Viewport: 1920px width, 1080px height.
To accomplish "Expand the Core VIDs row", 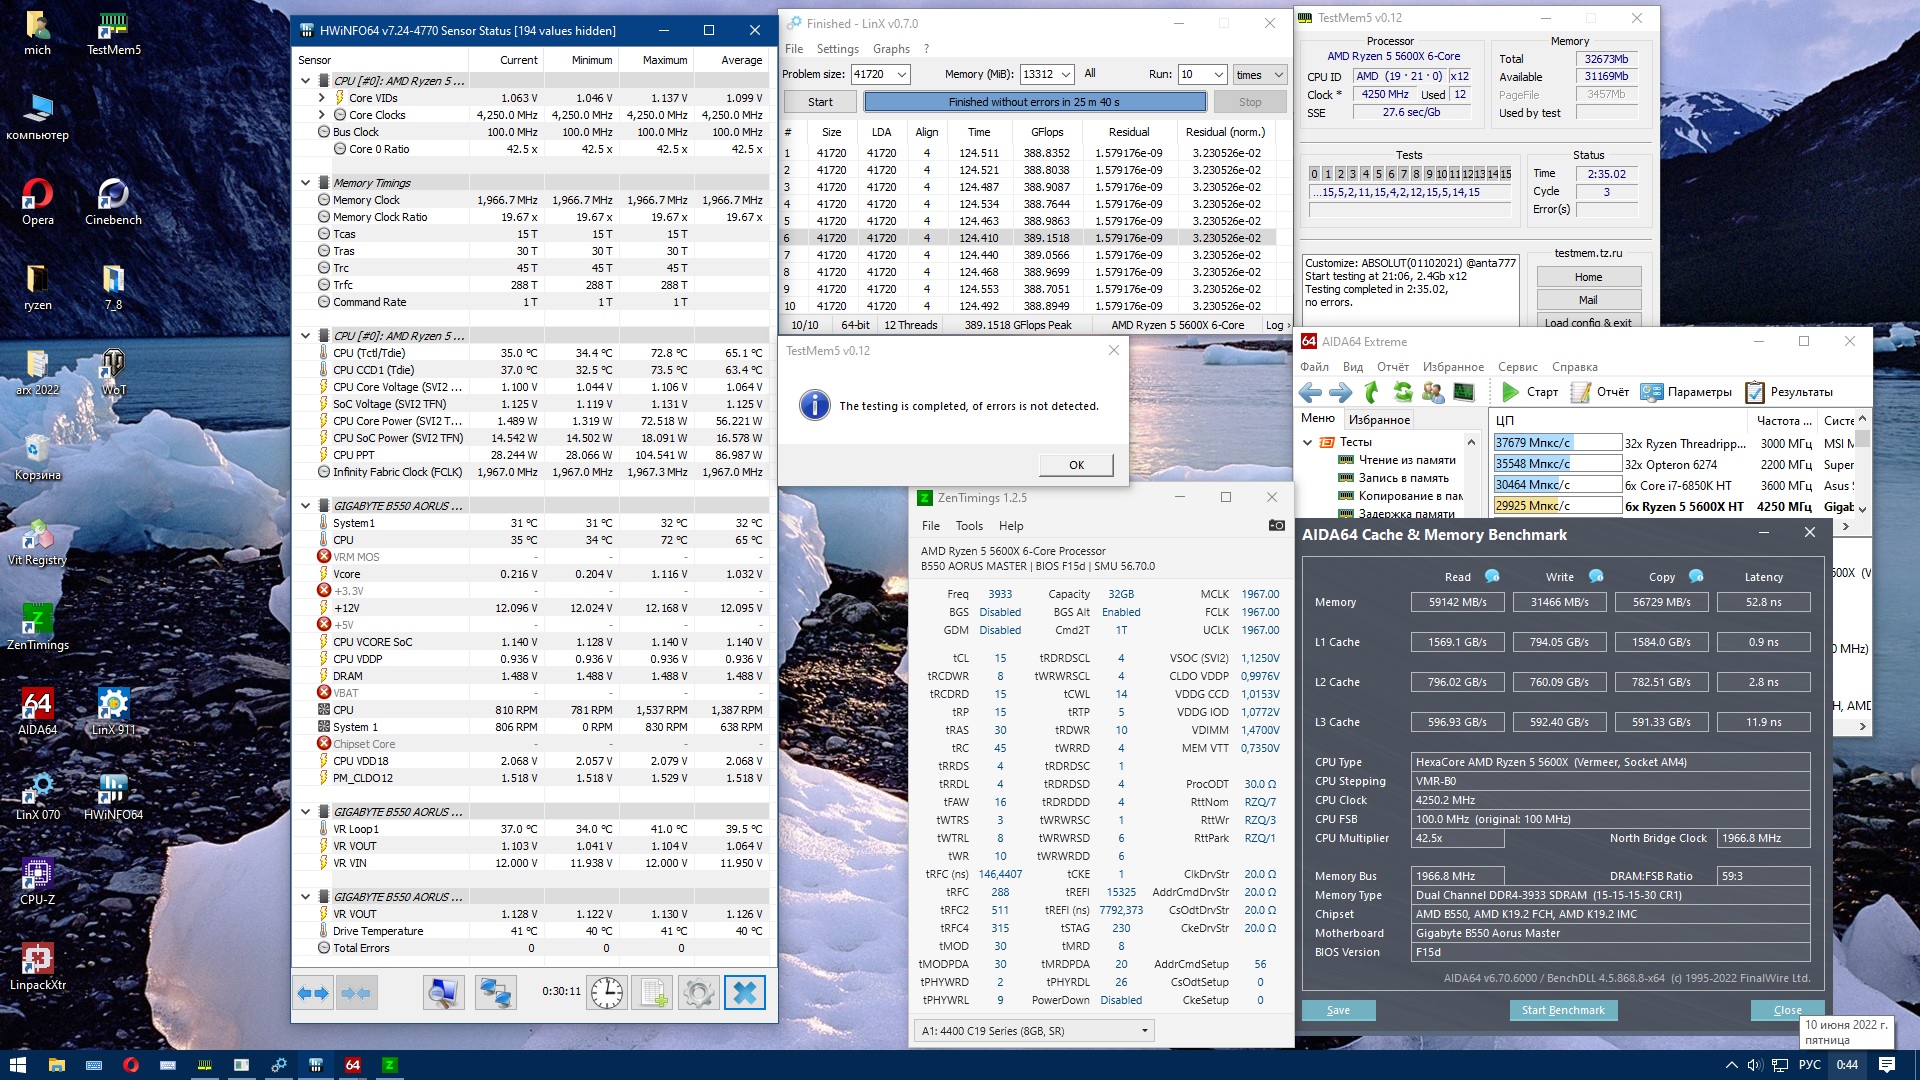I will (x=321, y=98).
